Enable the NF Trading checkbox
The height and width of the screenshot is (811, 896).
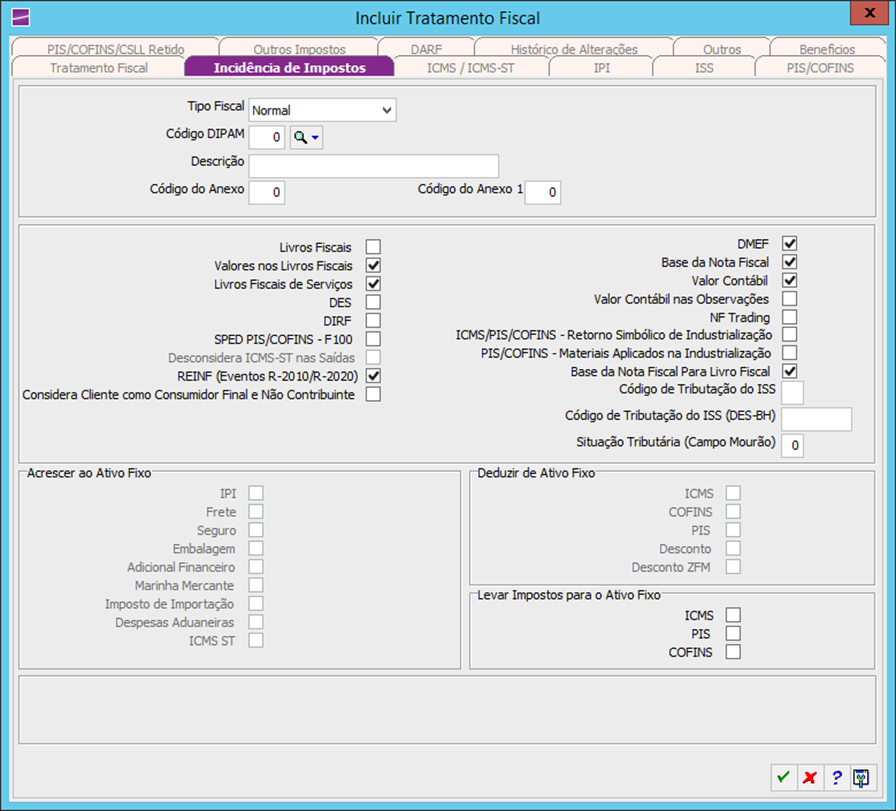coord(790,317)
